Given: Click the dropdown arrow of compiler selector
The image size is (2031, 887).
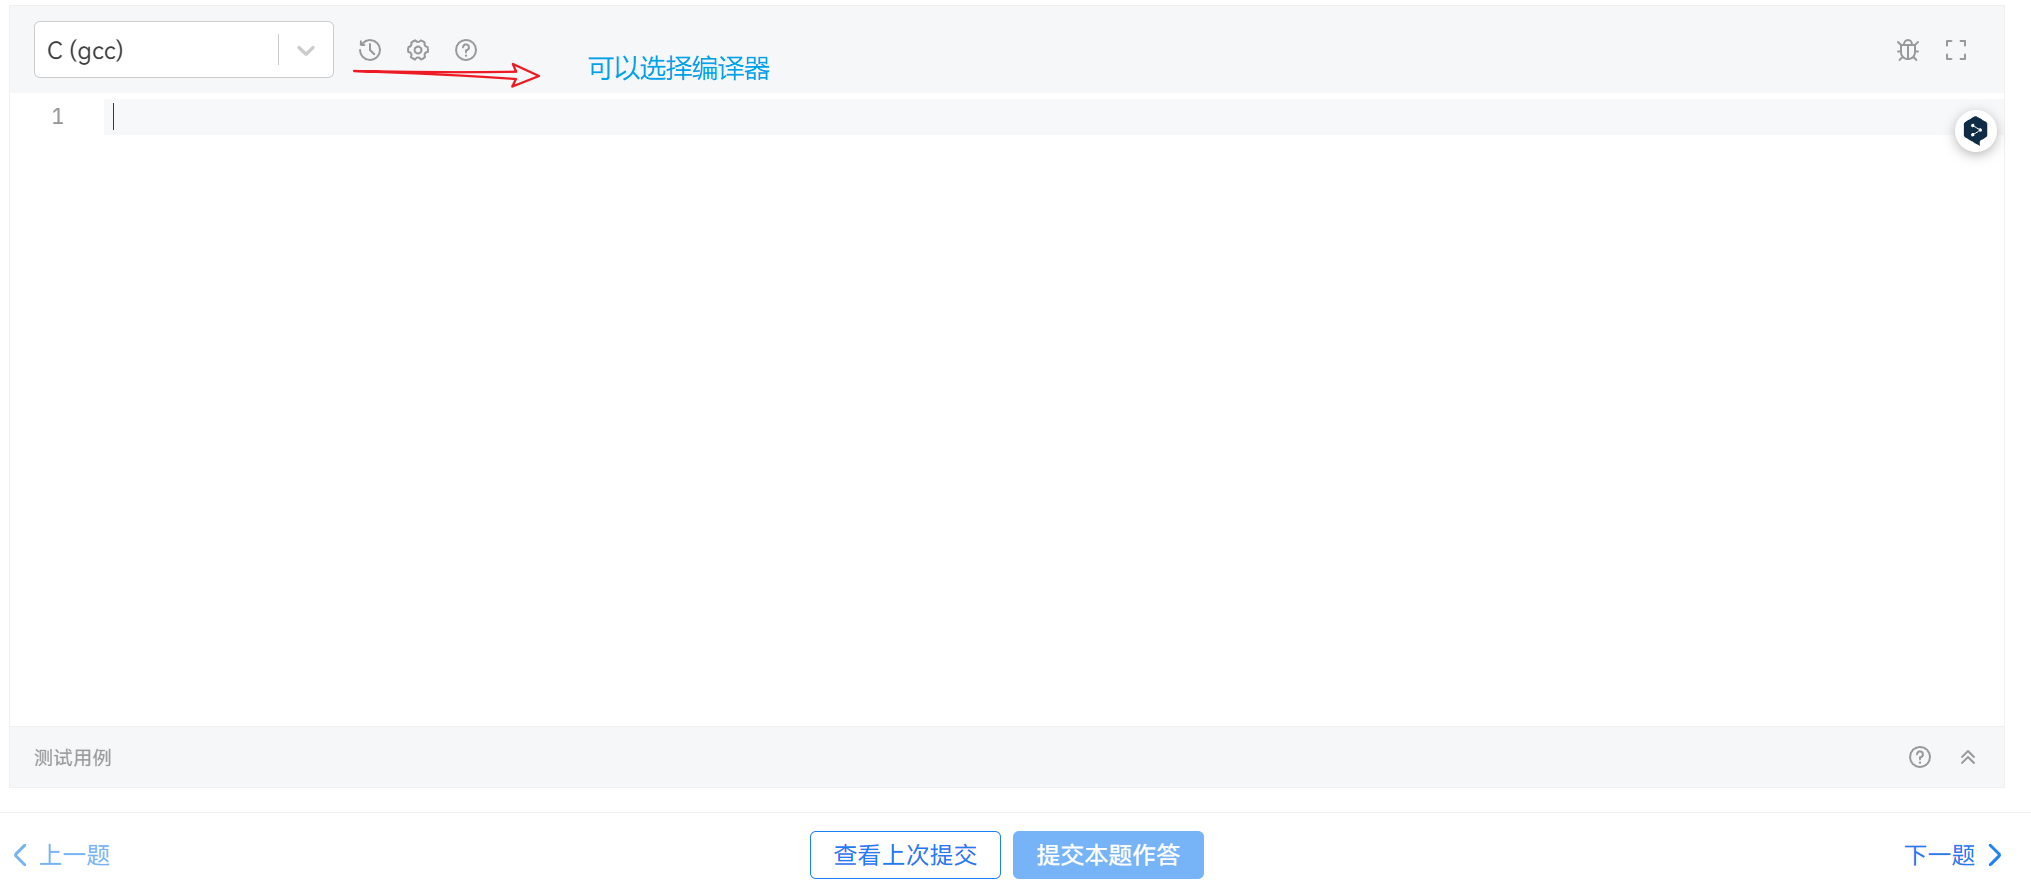Looking at the screenshot, I should pyautogui.click(x=306, y=50).
